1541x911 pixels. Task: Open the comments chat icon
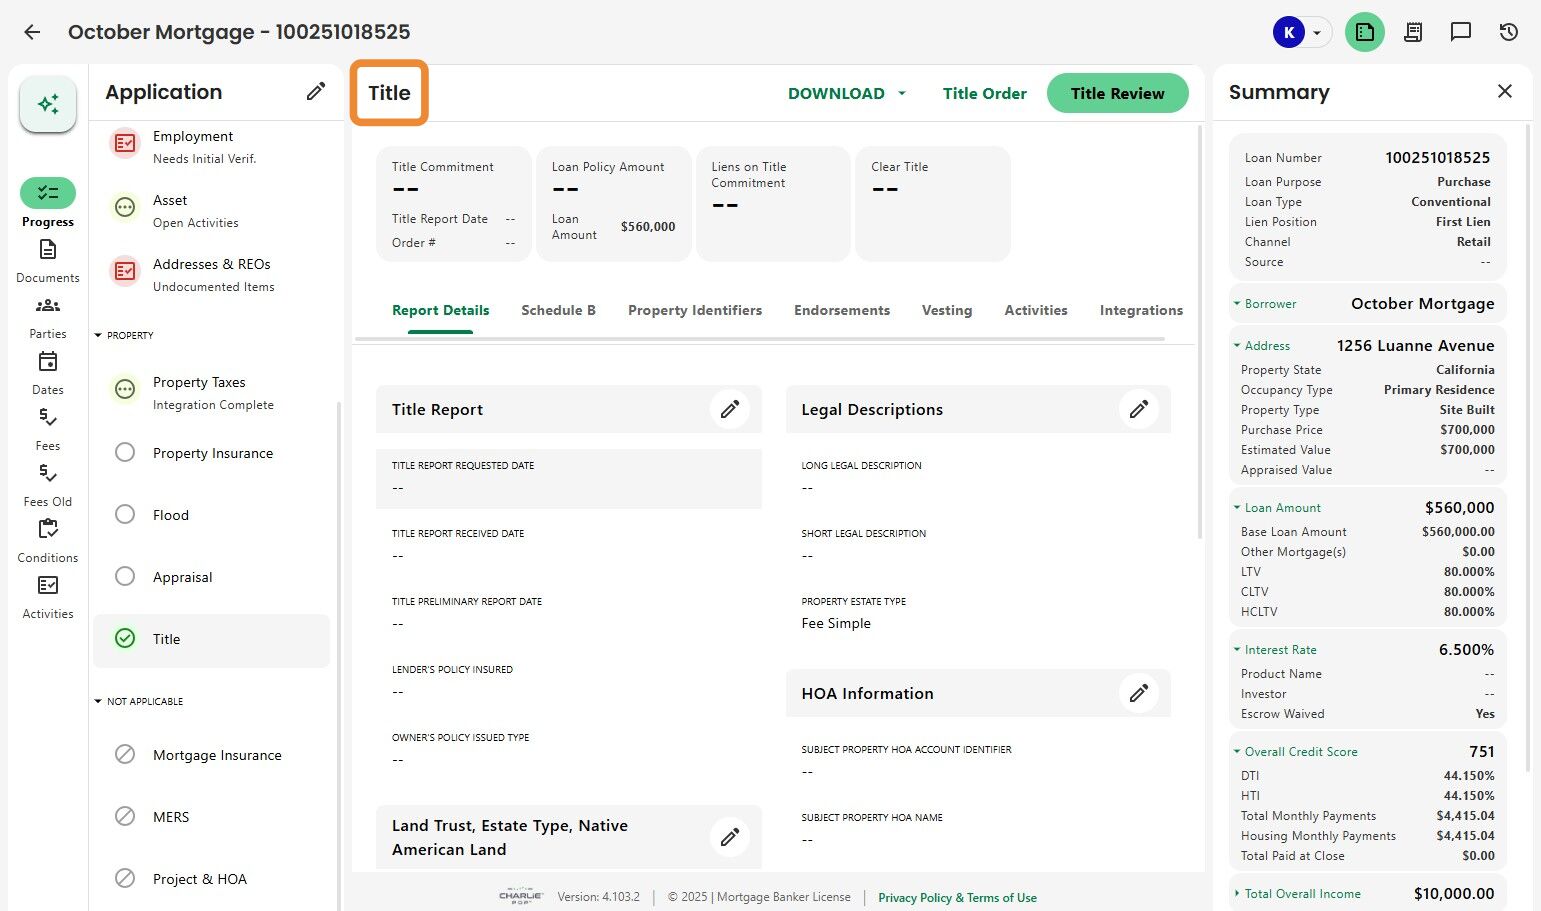pyautogui.click(x=1461, y=32)
